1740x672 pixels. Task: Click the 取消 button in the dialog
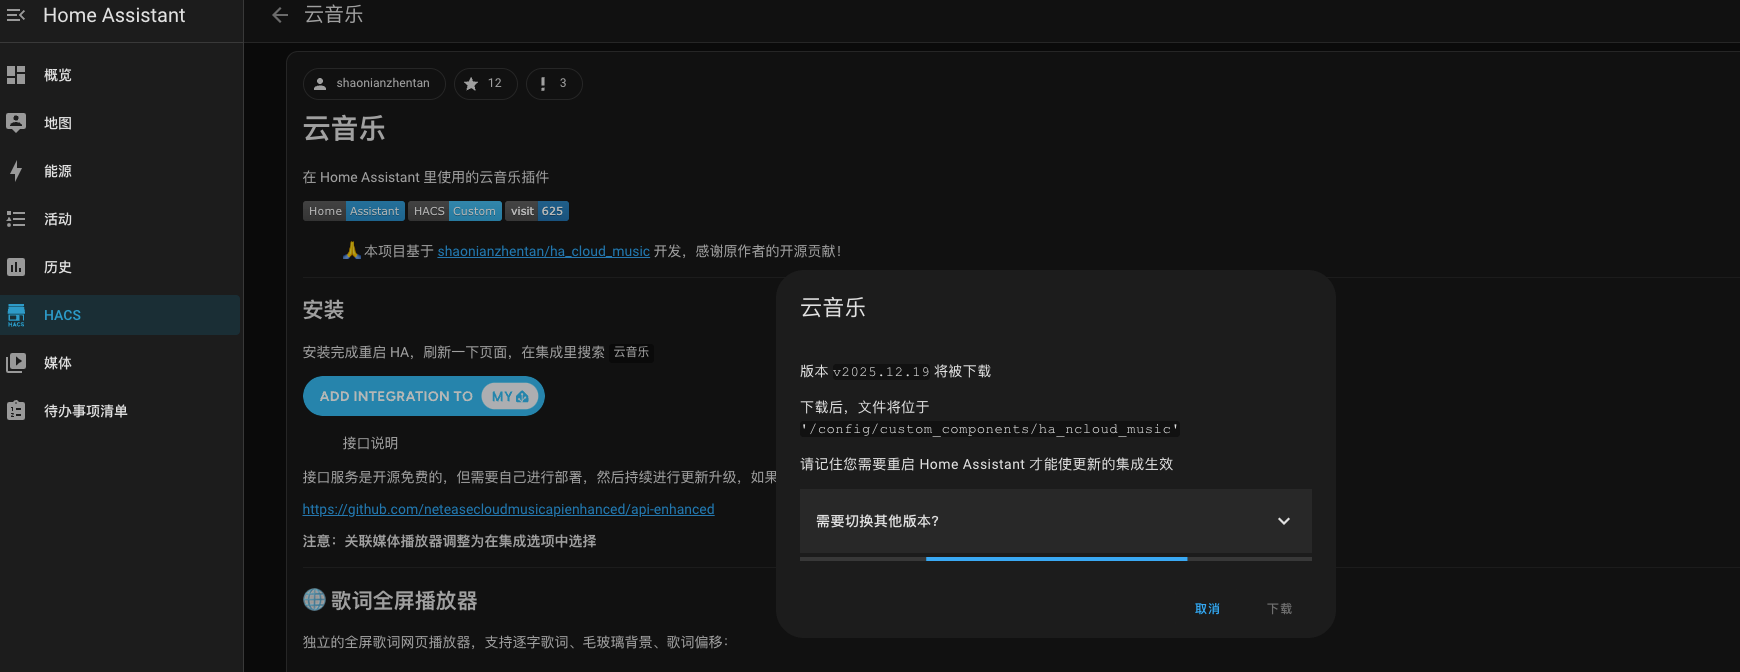click(x=1207, y=609)
